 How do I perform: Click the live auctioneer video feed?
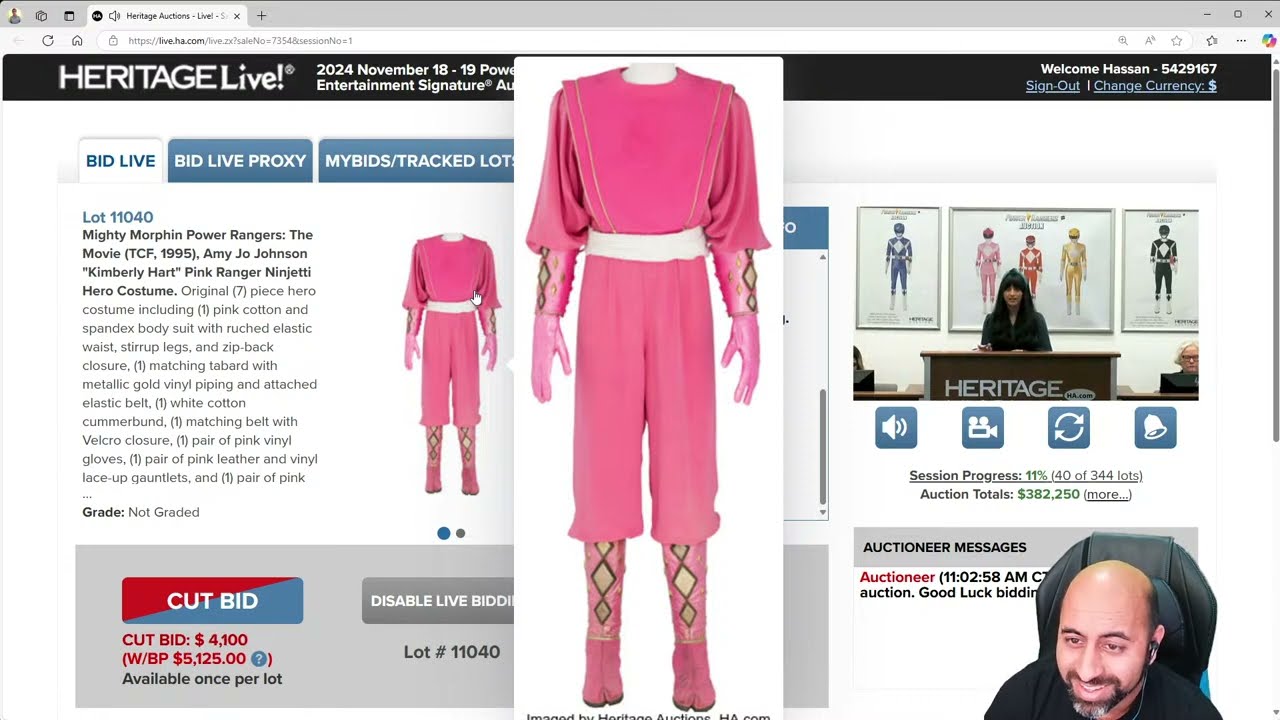(x=1026, y=304)
